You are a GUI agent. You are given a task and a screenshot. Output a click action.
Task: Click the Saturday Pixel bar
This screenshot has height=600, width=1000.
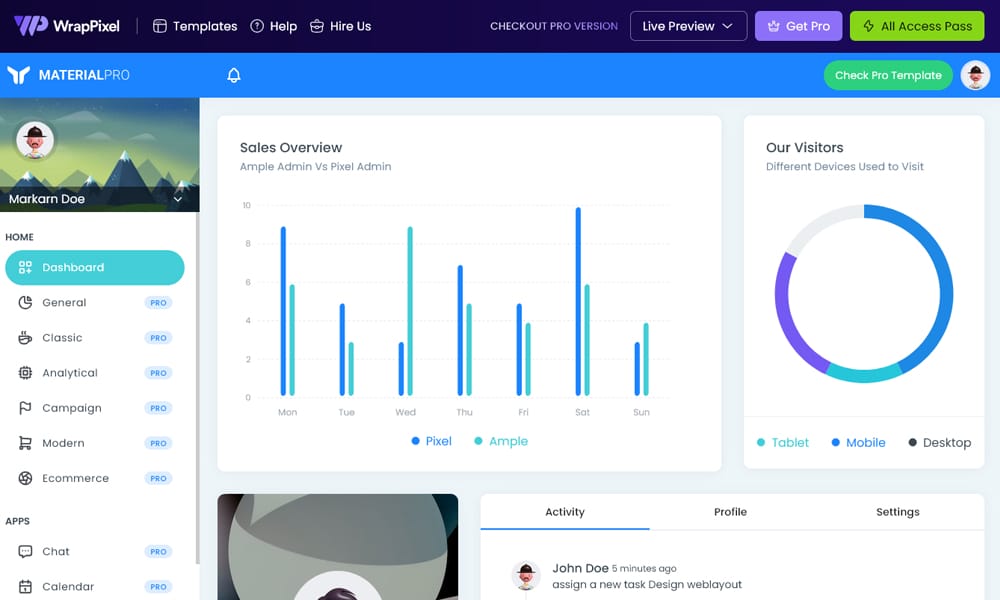(x=578, y=302)
